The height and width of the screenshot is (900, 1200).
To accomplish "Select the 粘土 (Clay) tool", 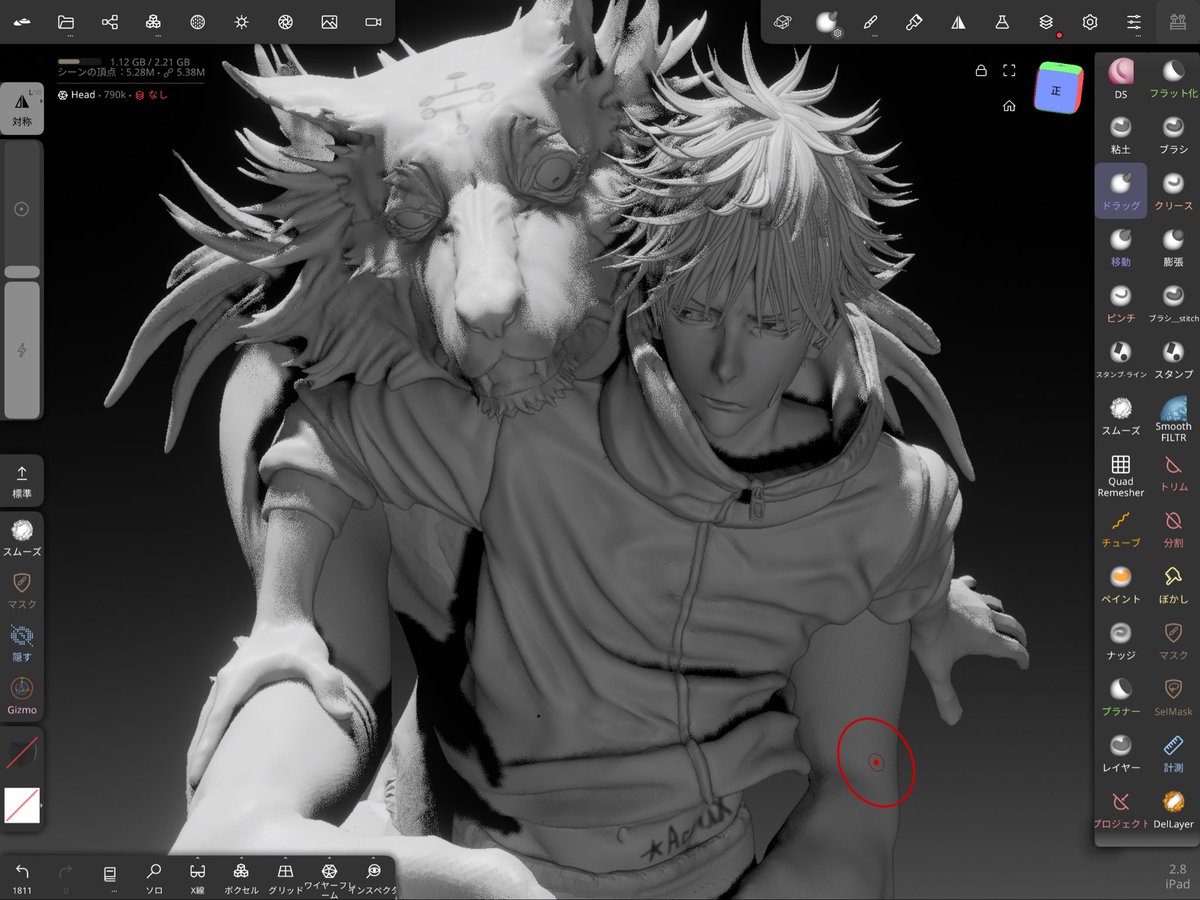I will (1121, 135).
